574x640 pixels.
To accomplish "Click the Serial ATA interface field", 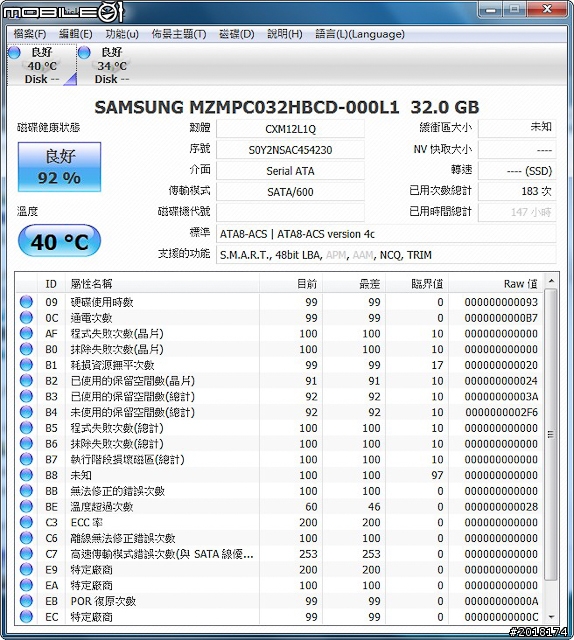I will pyautogui.click(x=290, y=171).
